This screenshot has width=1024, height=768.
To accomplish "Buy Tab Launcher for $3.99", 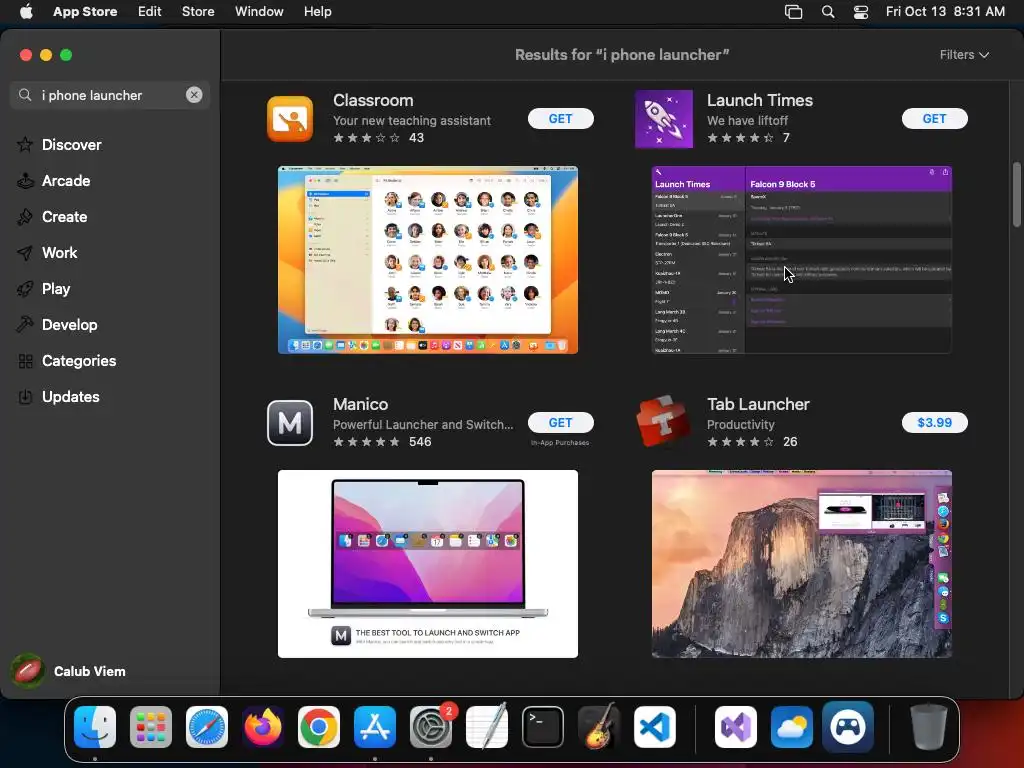I will coord(935,423).
